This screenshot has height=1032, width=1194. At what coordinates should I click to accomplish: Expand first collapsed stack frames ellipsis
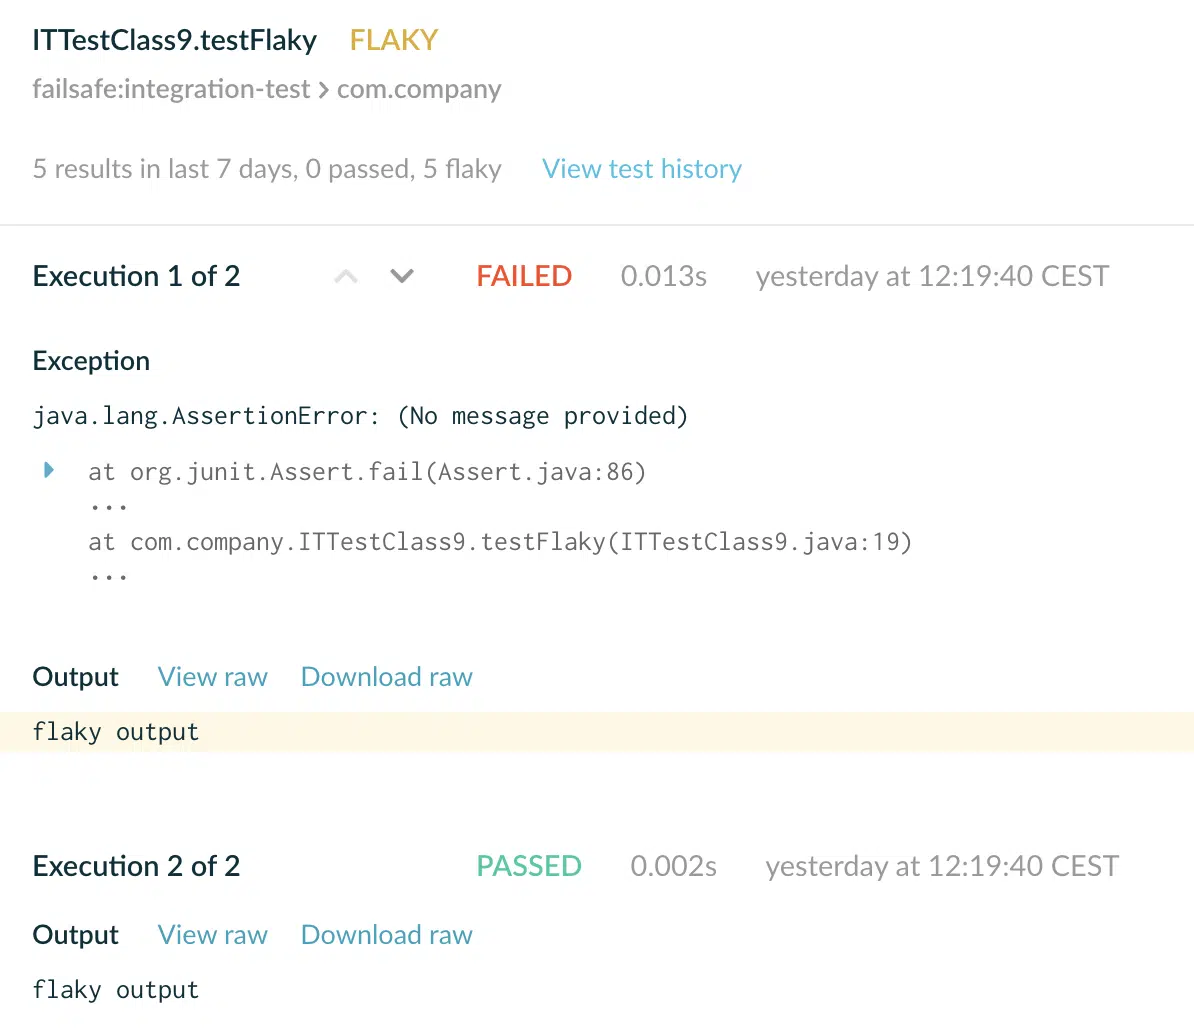click(108, 507)
